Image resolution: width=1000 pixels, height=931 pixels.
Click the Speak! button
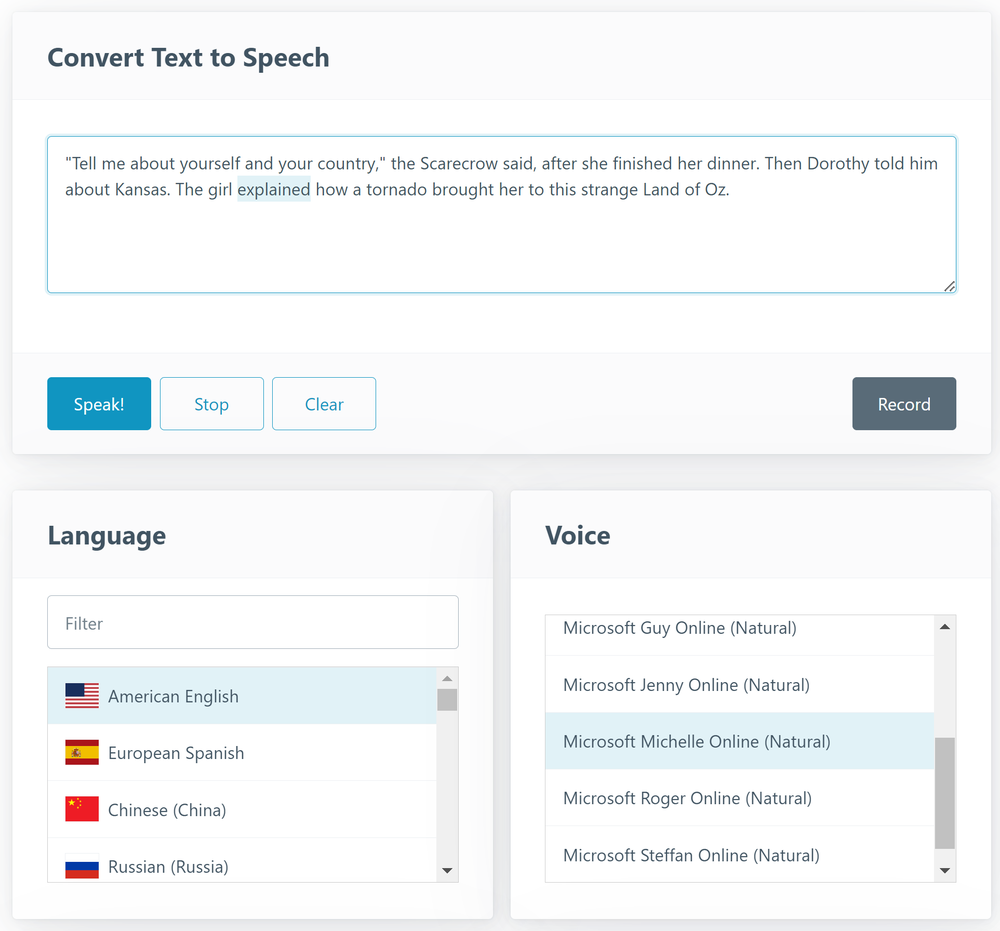pos(99,404)
